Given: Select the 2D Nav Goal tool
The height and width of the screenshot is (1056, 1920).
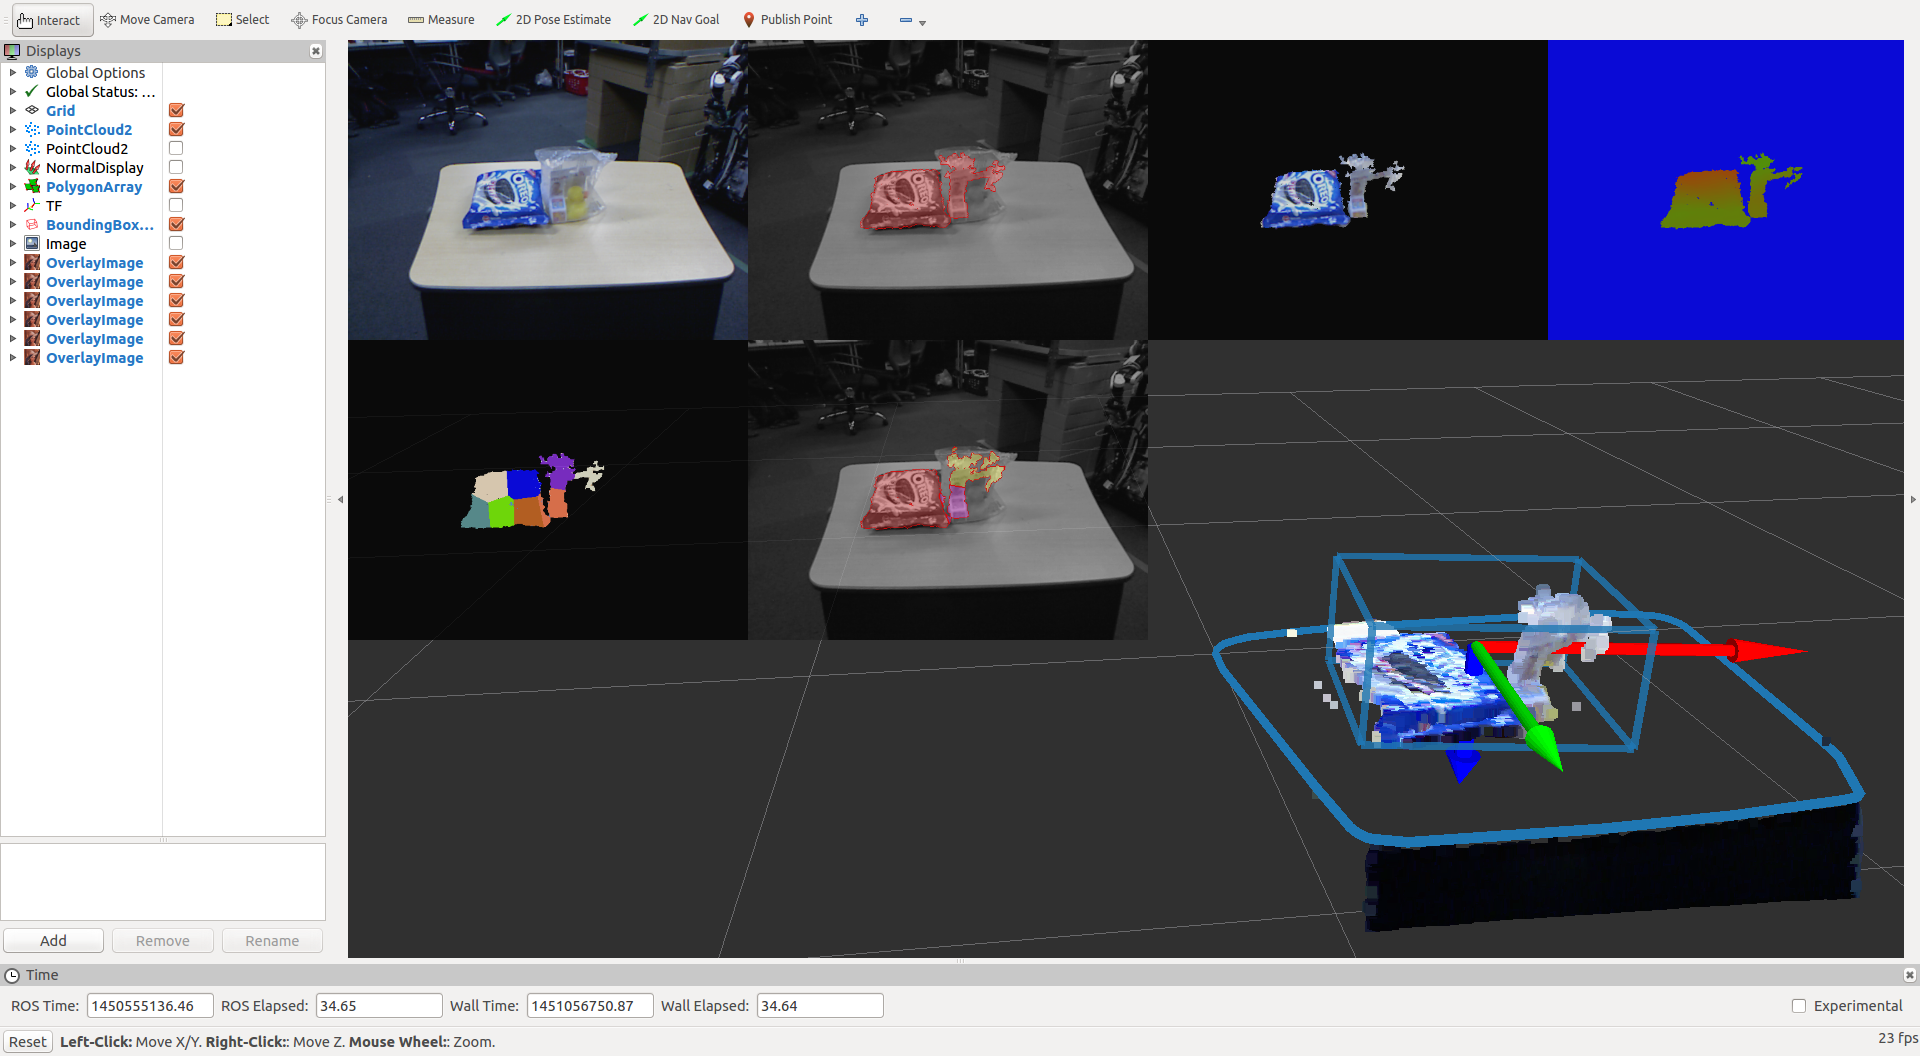Looking at the screenshot, I should point(676,20).
